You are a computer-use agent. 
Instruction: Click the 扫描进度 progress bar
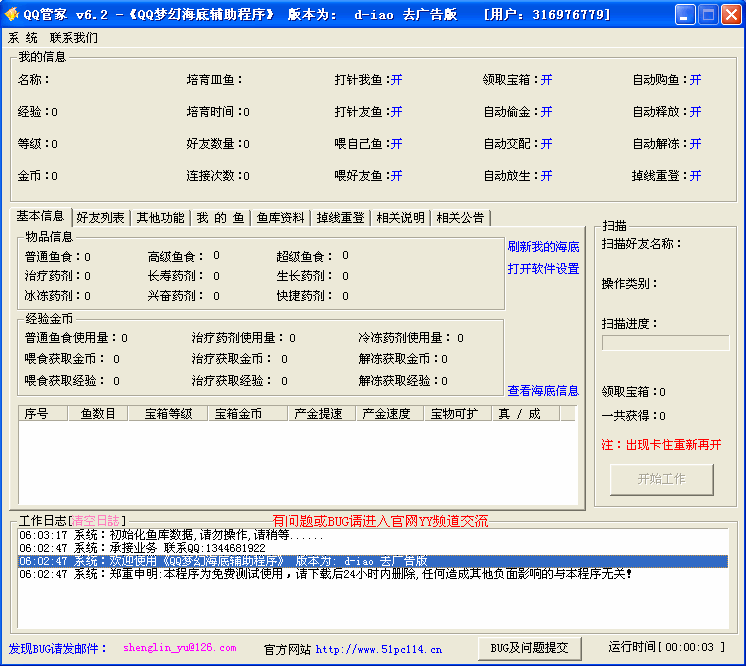coord(665,343)
